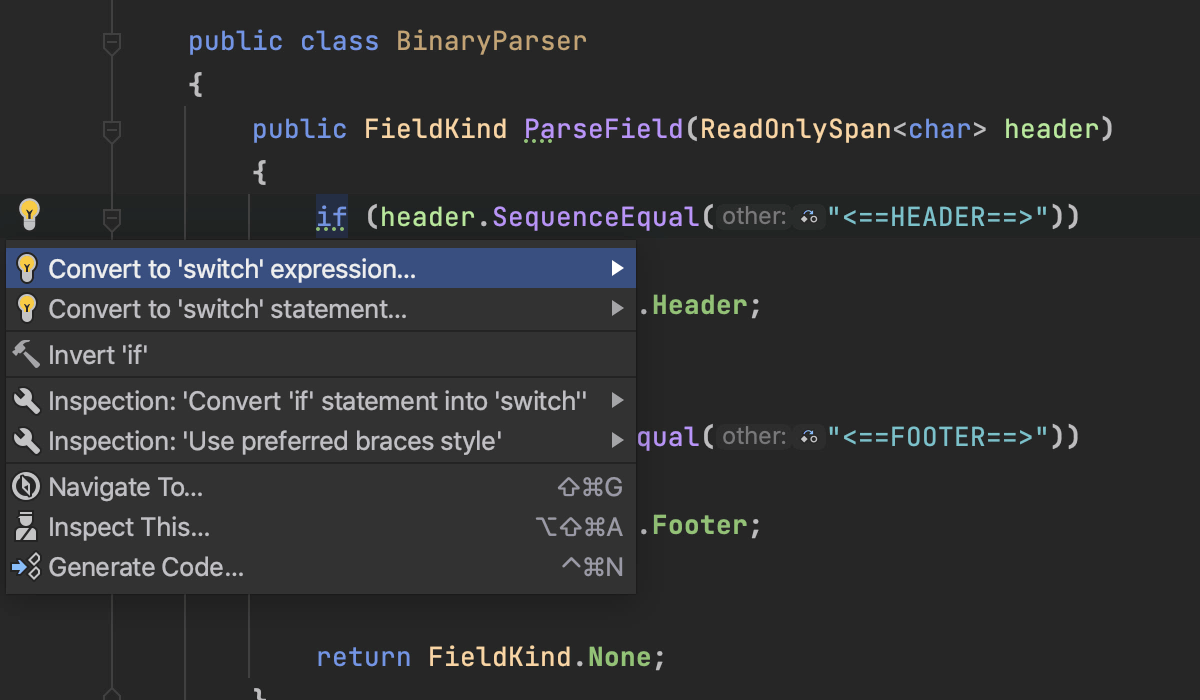Click the underlined 'if' keyword

tap(331, 217)
